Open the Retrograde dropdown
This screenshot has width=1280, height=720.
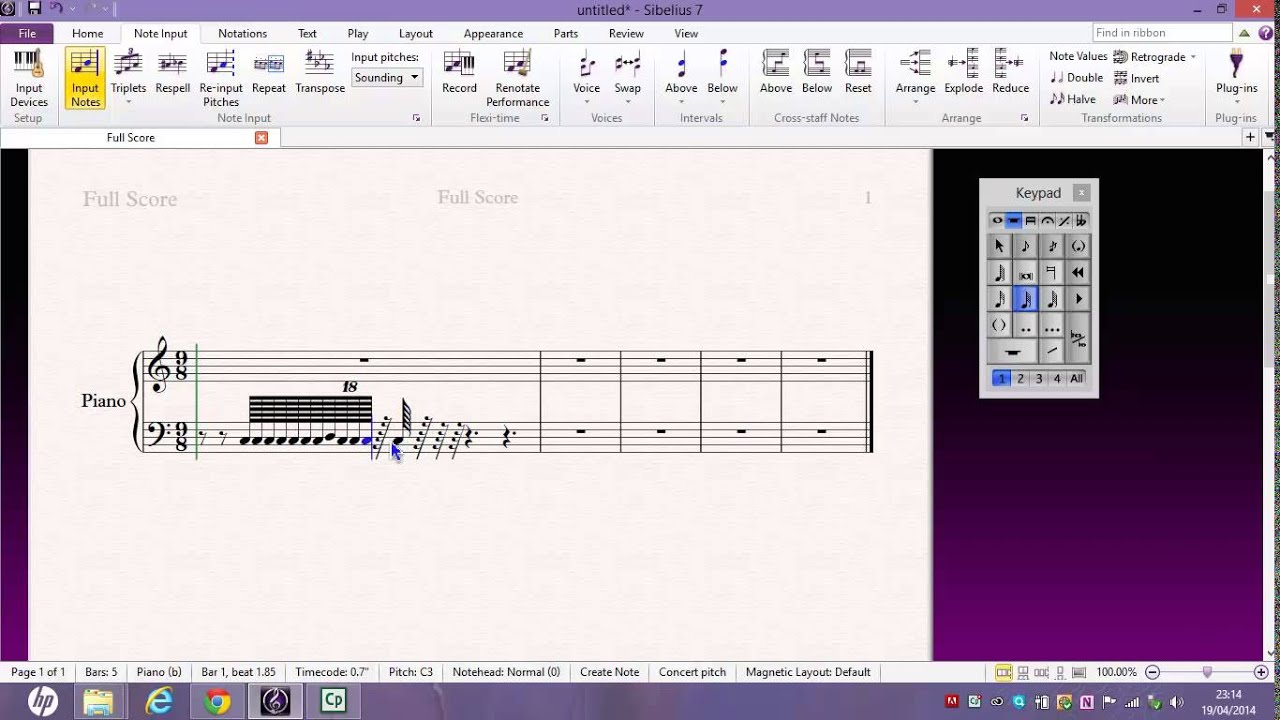(x=1155, y=57)
